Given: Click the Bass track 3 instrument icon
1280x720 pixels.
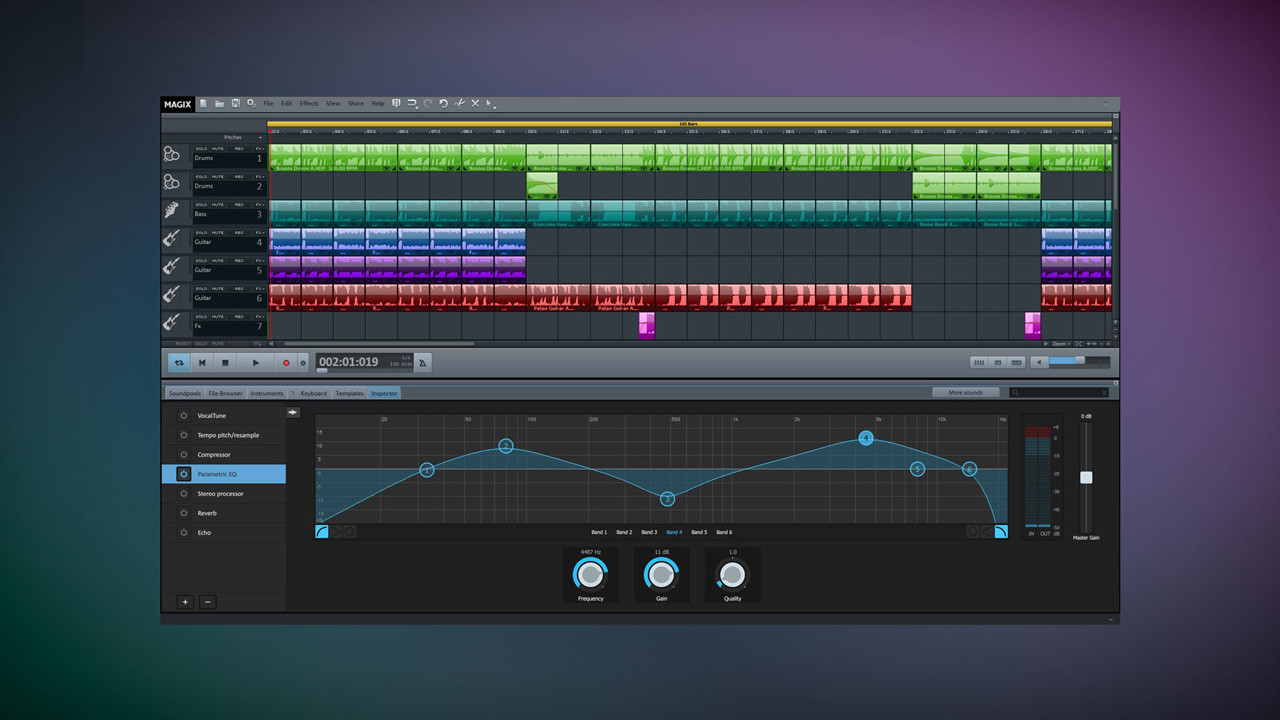Looking at the screenshot, I should coord(172,210).
